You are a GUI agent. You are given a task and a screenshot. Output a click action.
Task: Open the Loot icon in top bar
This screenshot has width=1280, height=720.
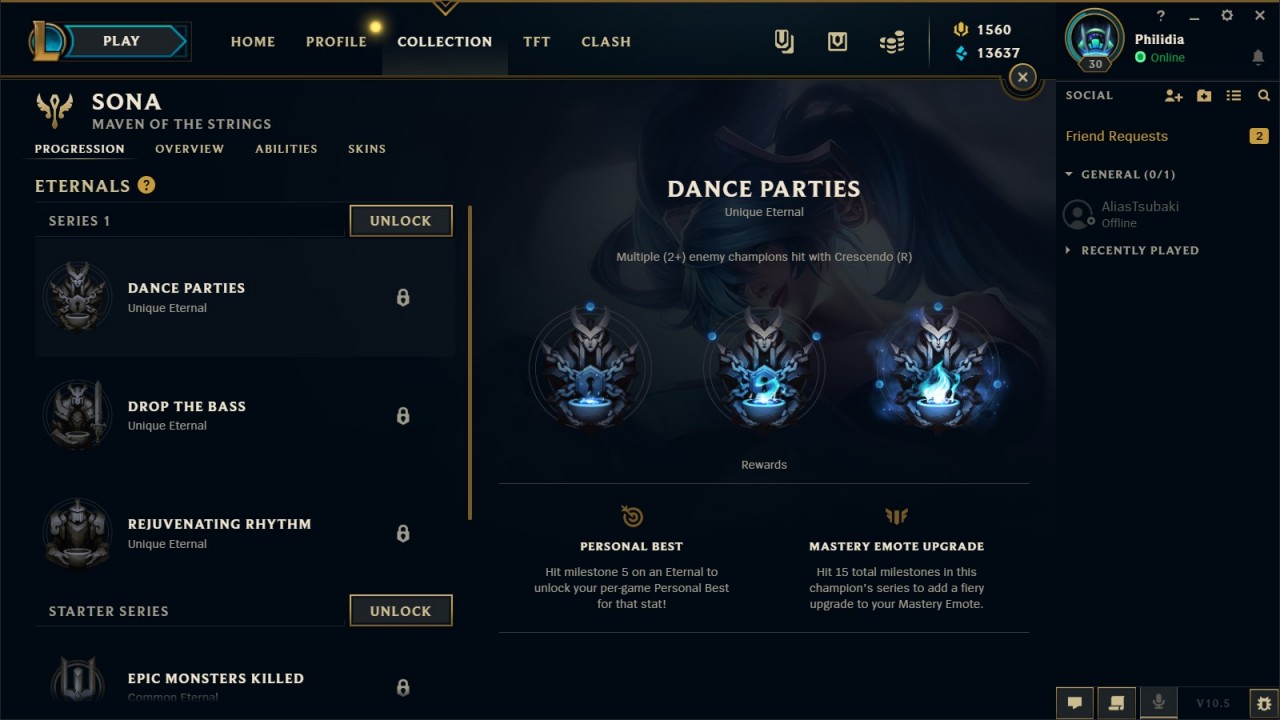pos(837,41)
